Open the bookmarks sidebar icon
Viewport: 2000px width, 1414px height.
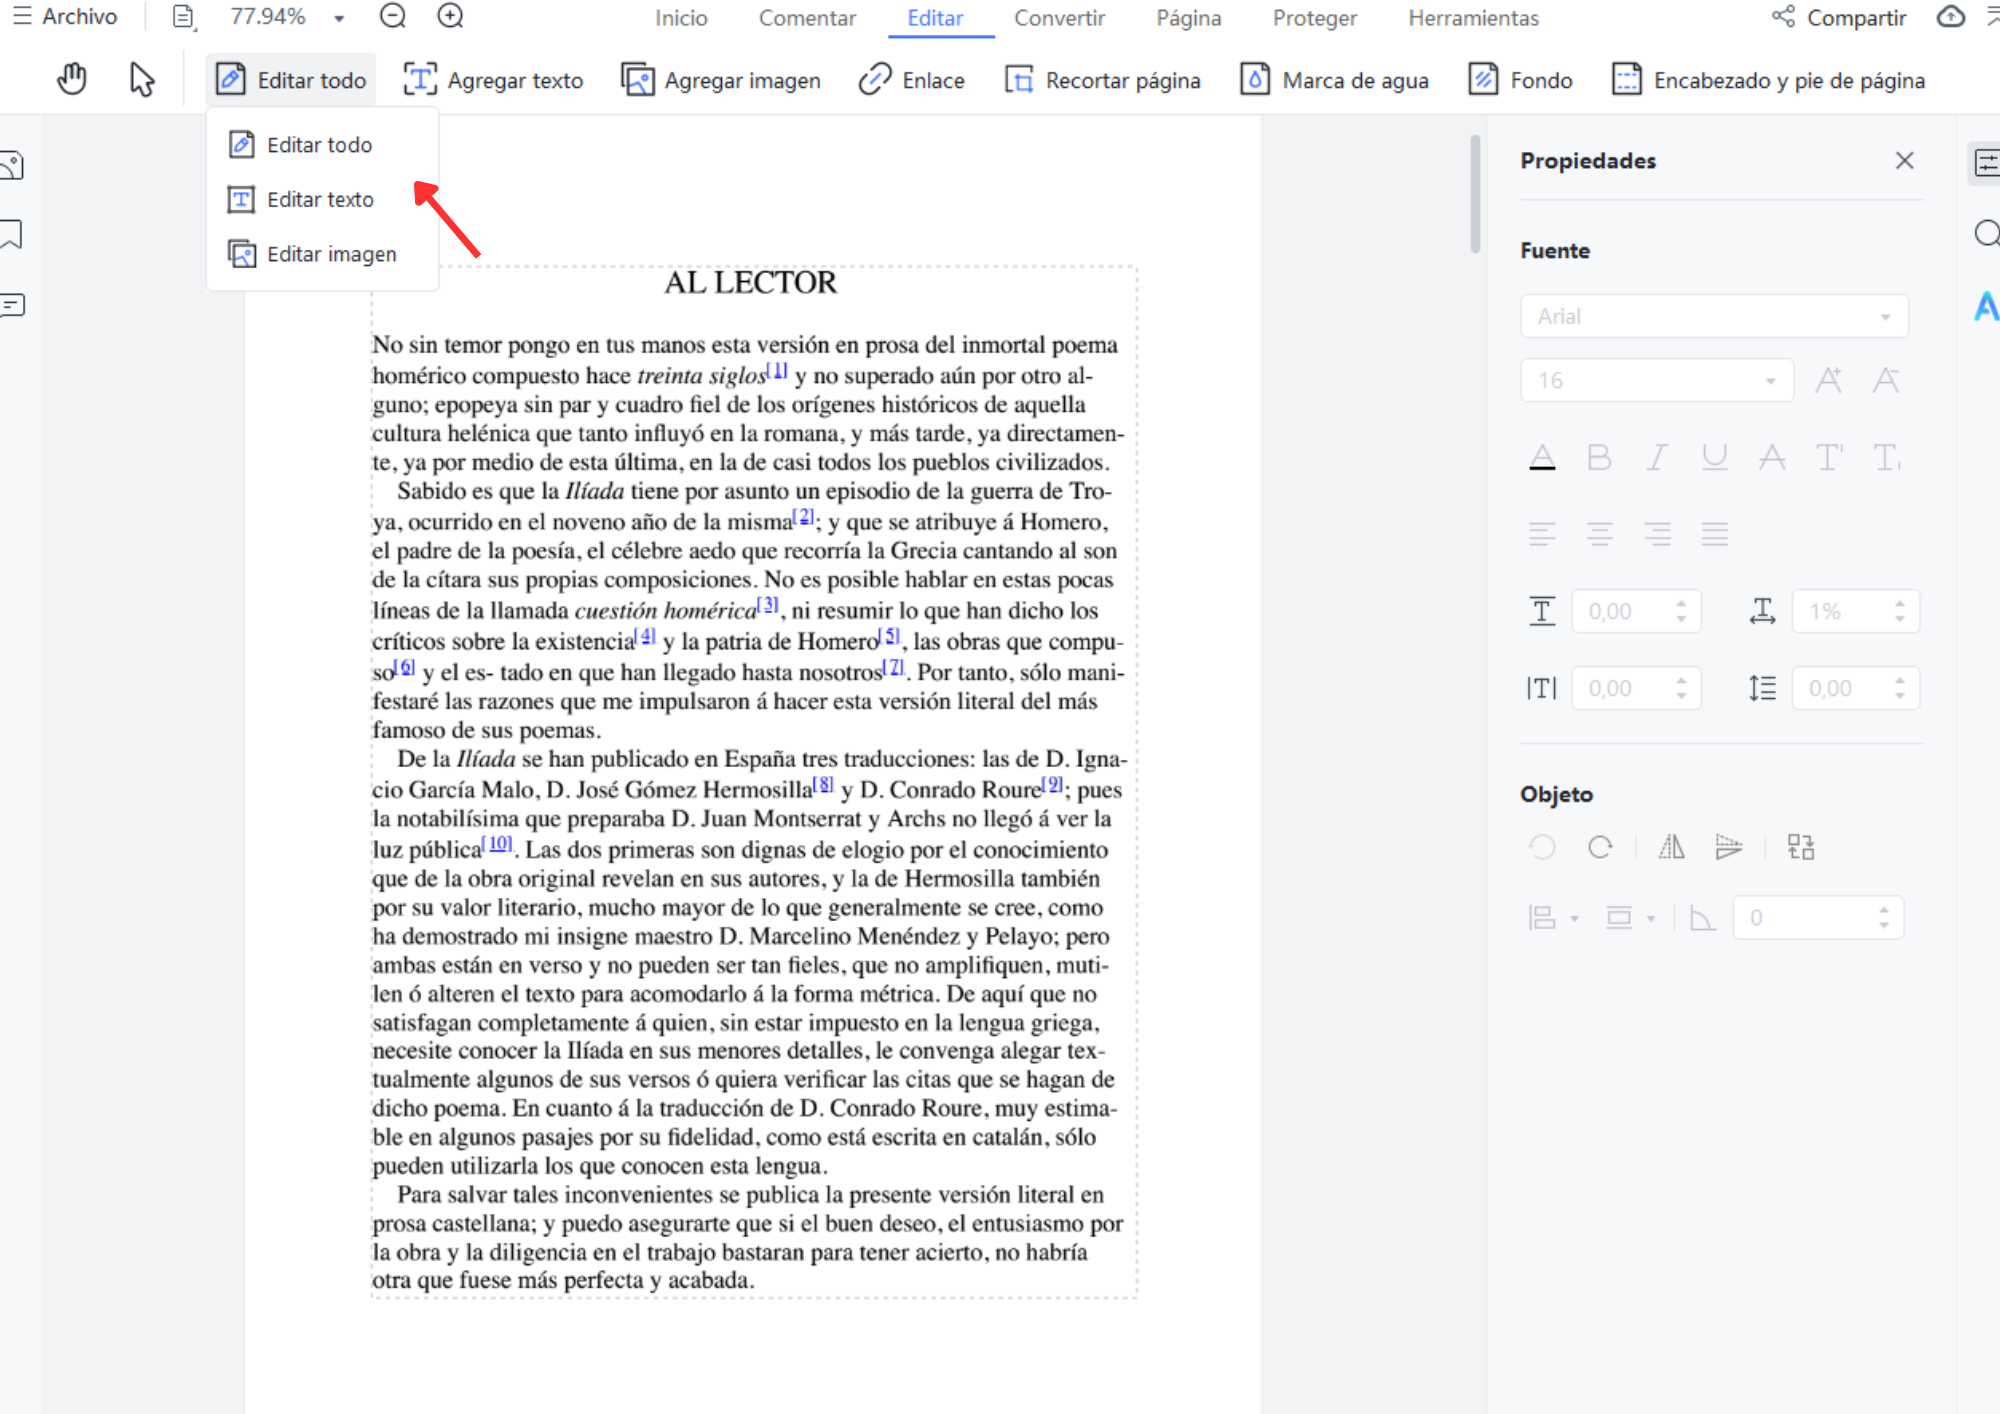point(11,234)
